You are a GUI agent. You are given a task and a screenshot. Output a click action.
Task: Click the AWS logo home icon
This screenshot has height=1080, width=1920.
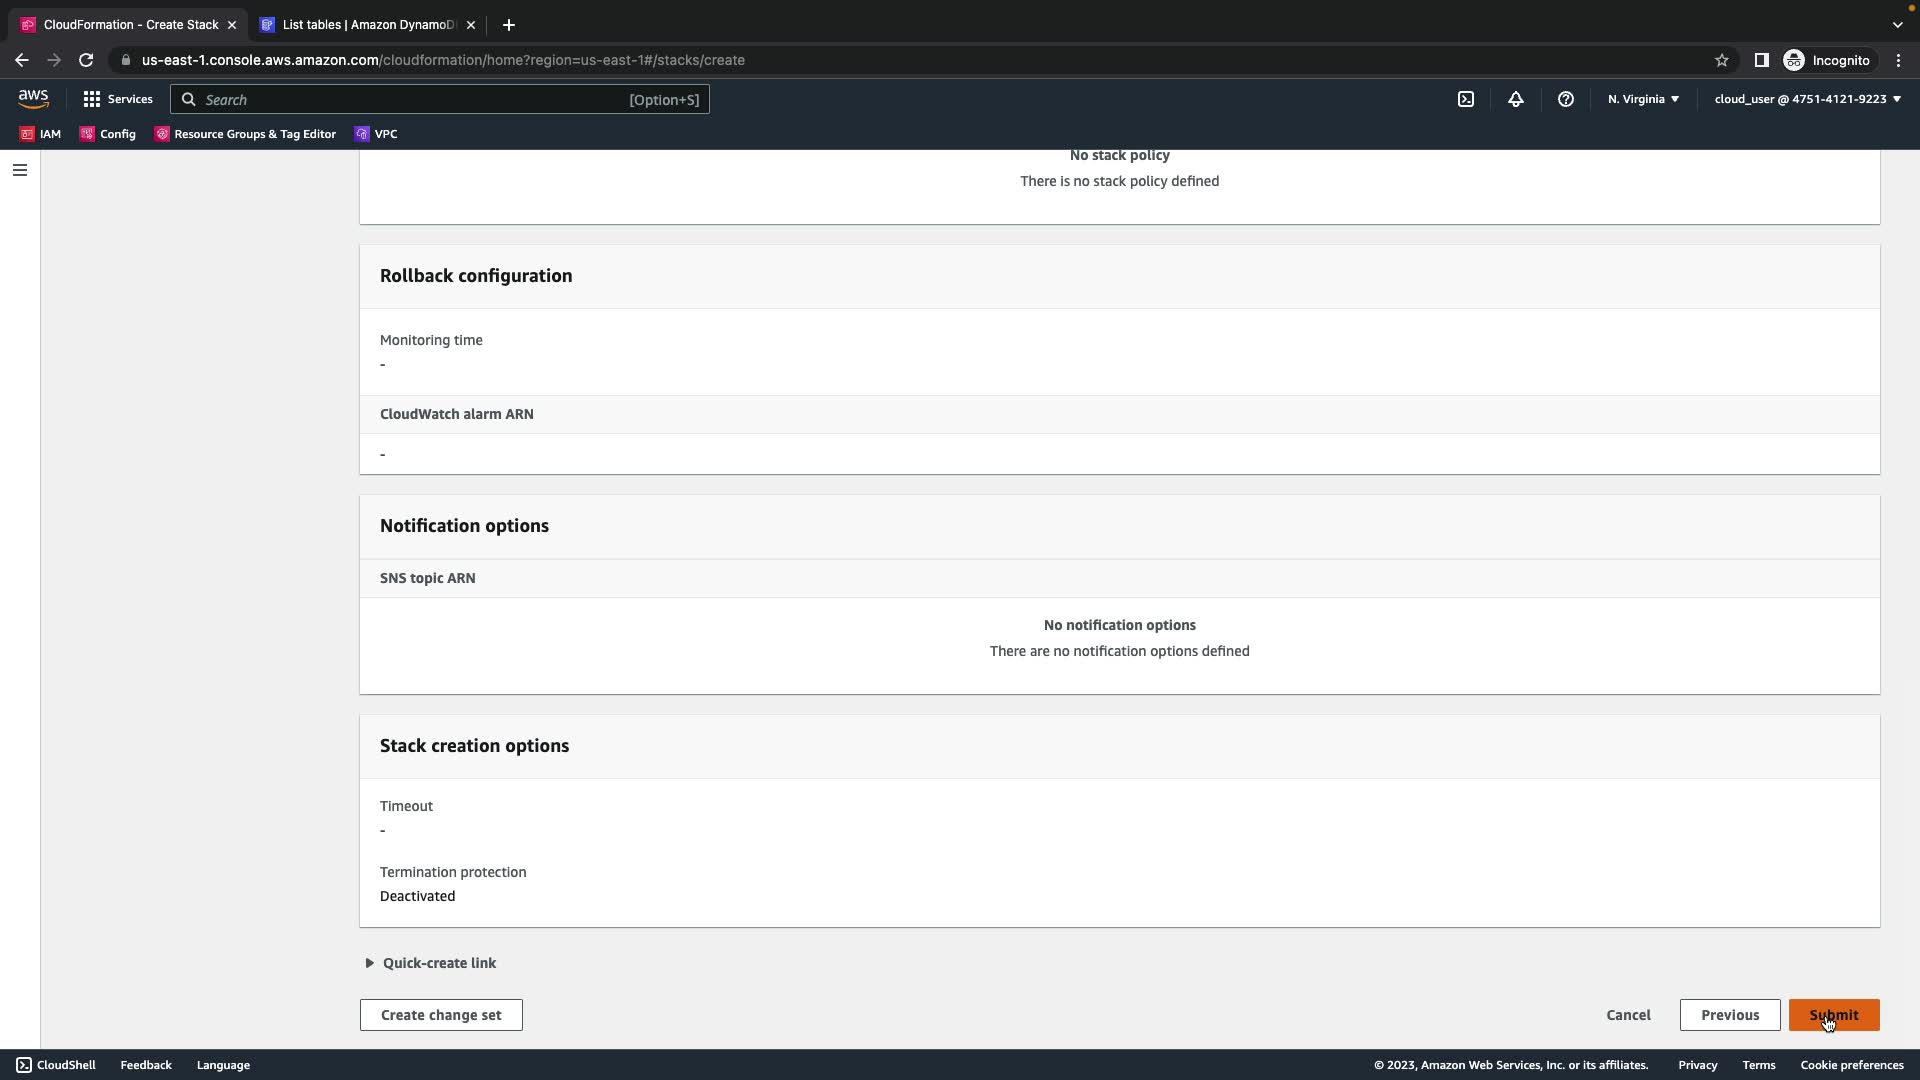33,99
